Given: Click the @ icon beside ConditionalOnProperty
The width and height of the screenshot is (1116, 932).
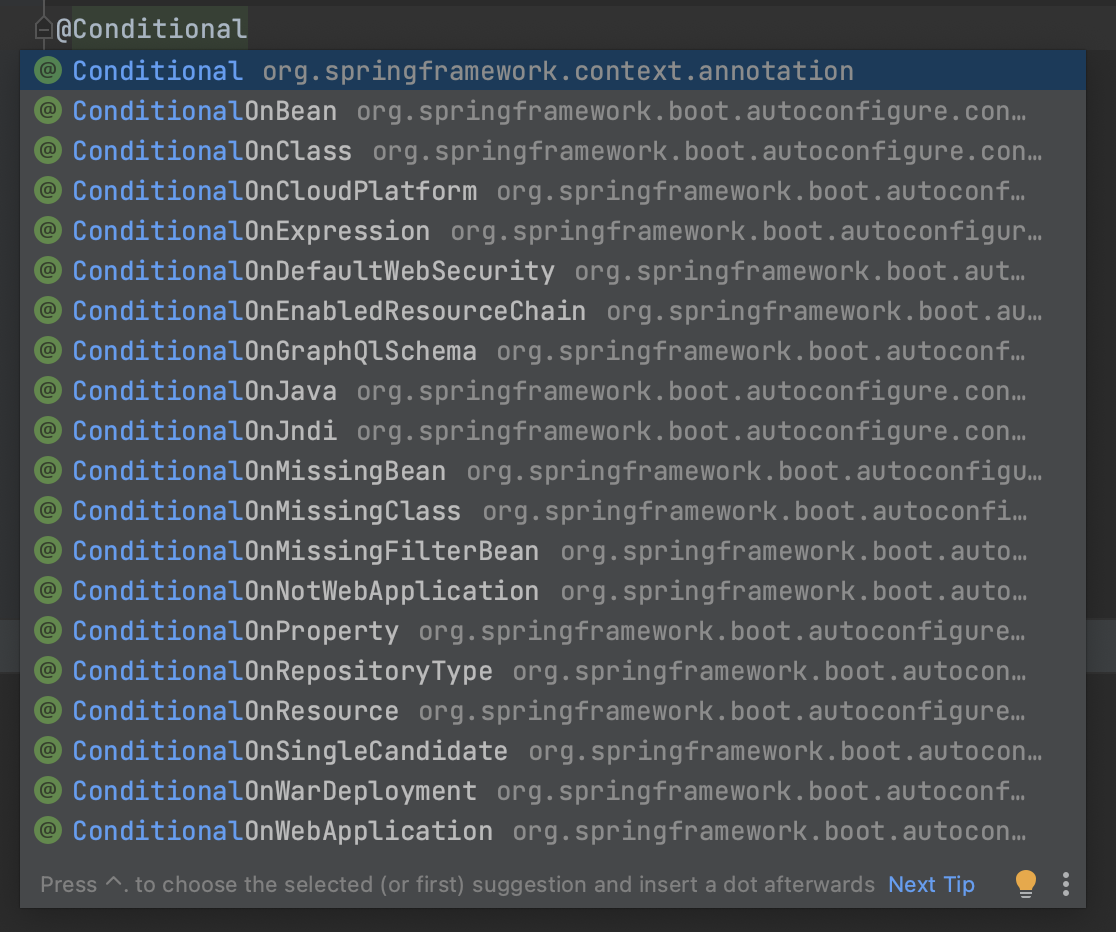Looking at the screenshot, I should pos(47,630).
